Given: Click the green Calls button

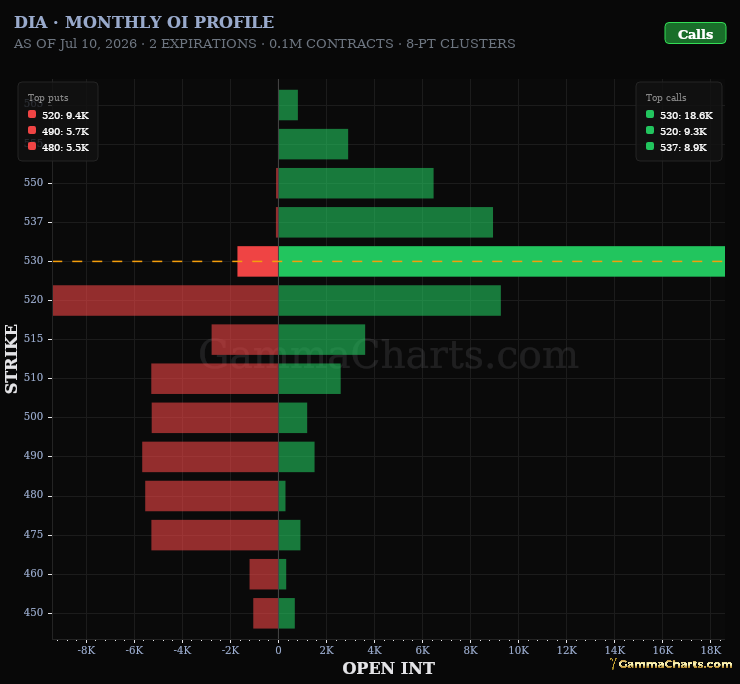Looking at the screenshot, I should [695, 33].
